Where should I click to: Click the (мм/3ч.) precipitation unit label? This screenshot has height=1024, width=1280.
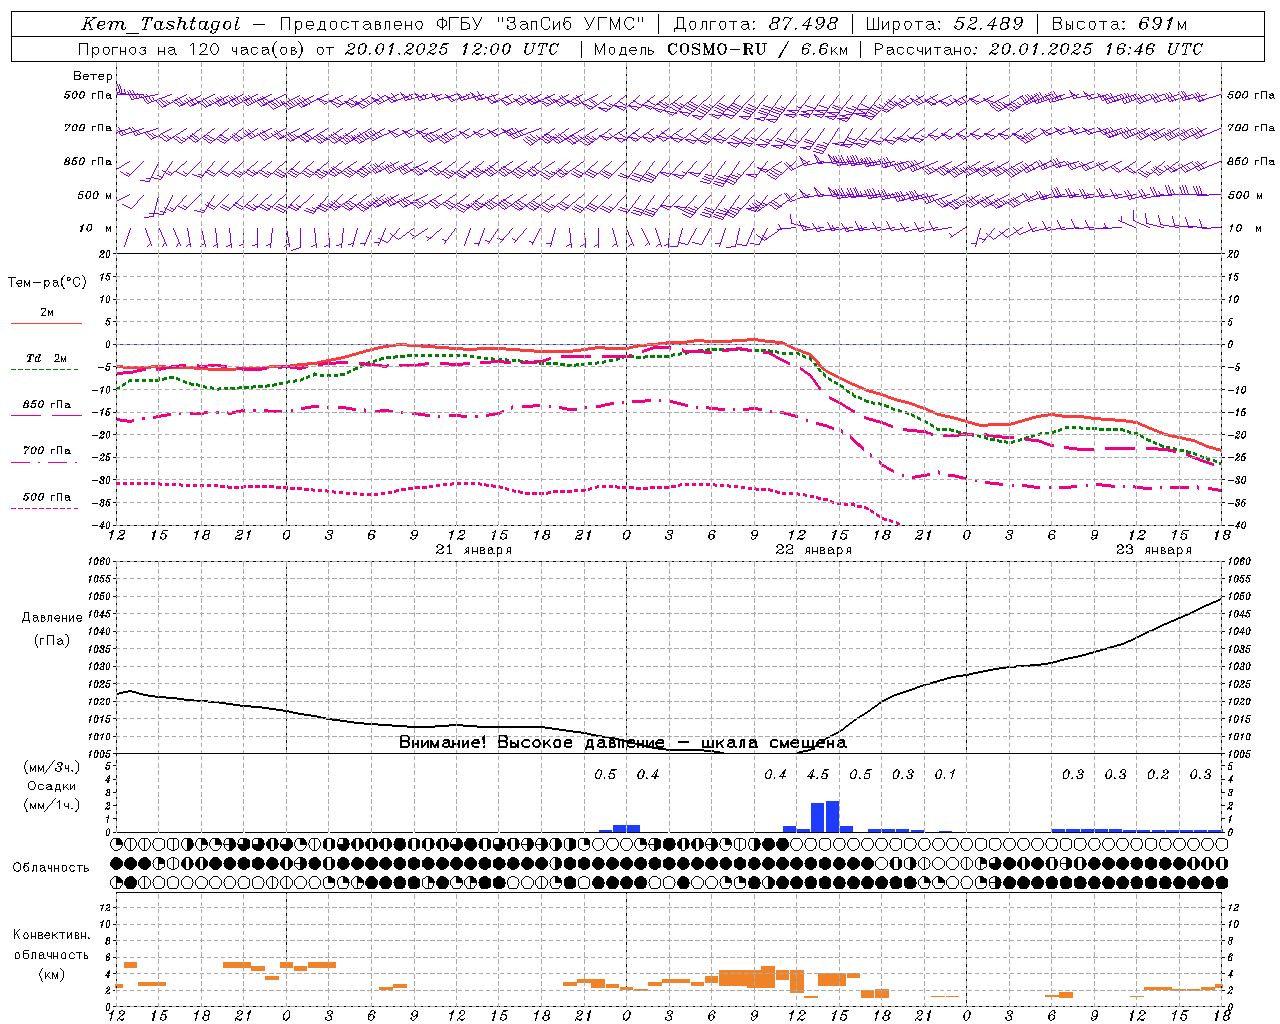click(52, 767)
